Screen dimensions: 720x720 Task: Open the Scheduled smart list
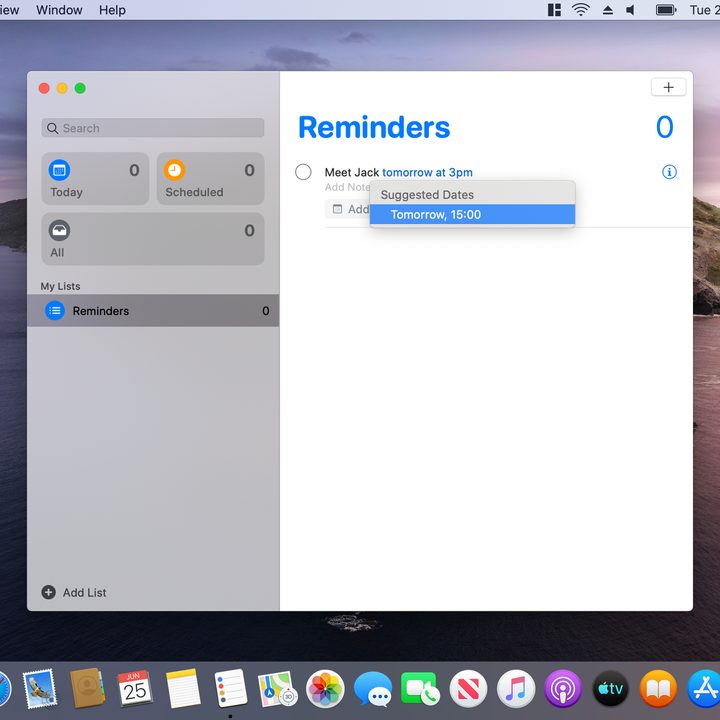tap(210, 179)
